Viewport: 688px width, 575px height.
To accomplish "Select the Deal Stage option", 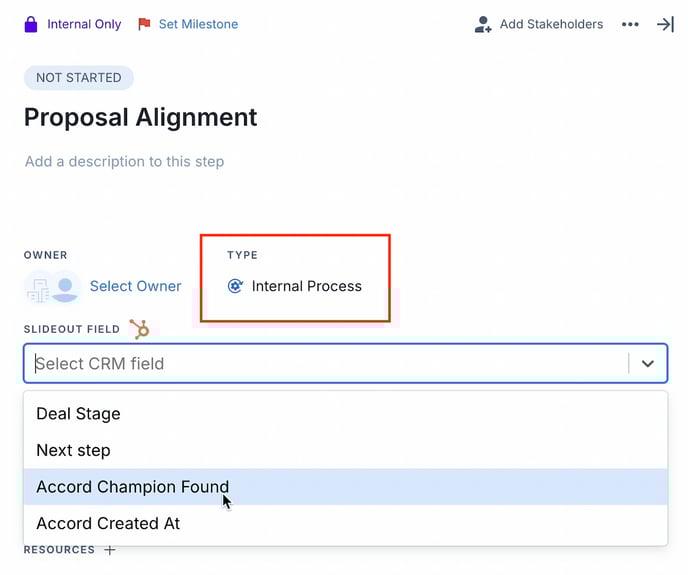I will click(x=78, y=414).
